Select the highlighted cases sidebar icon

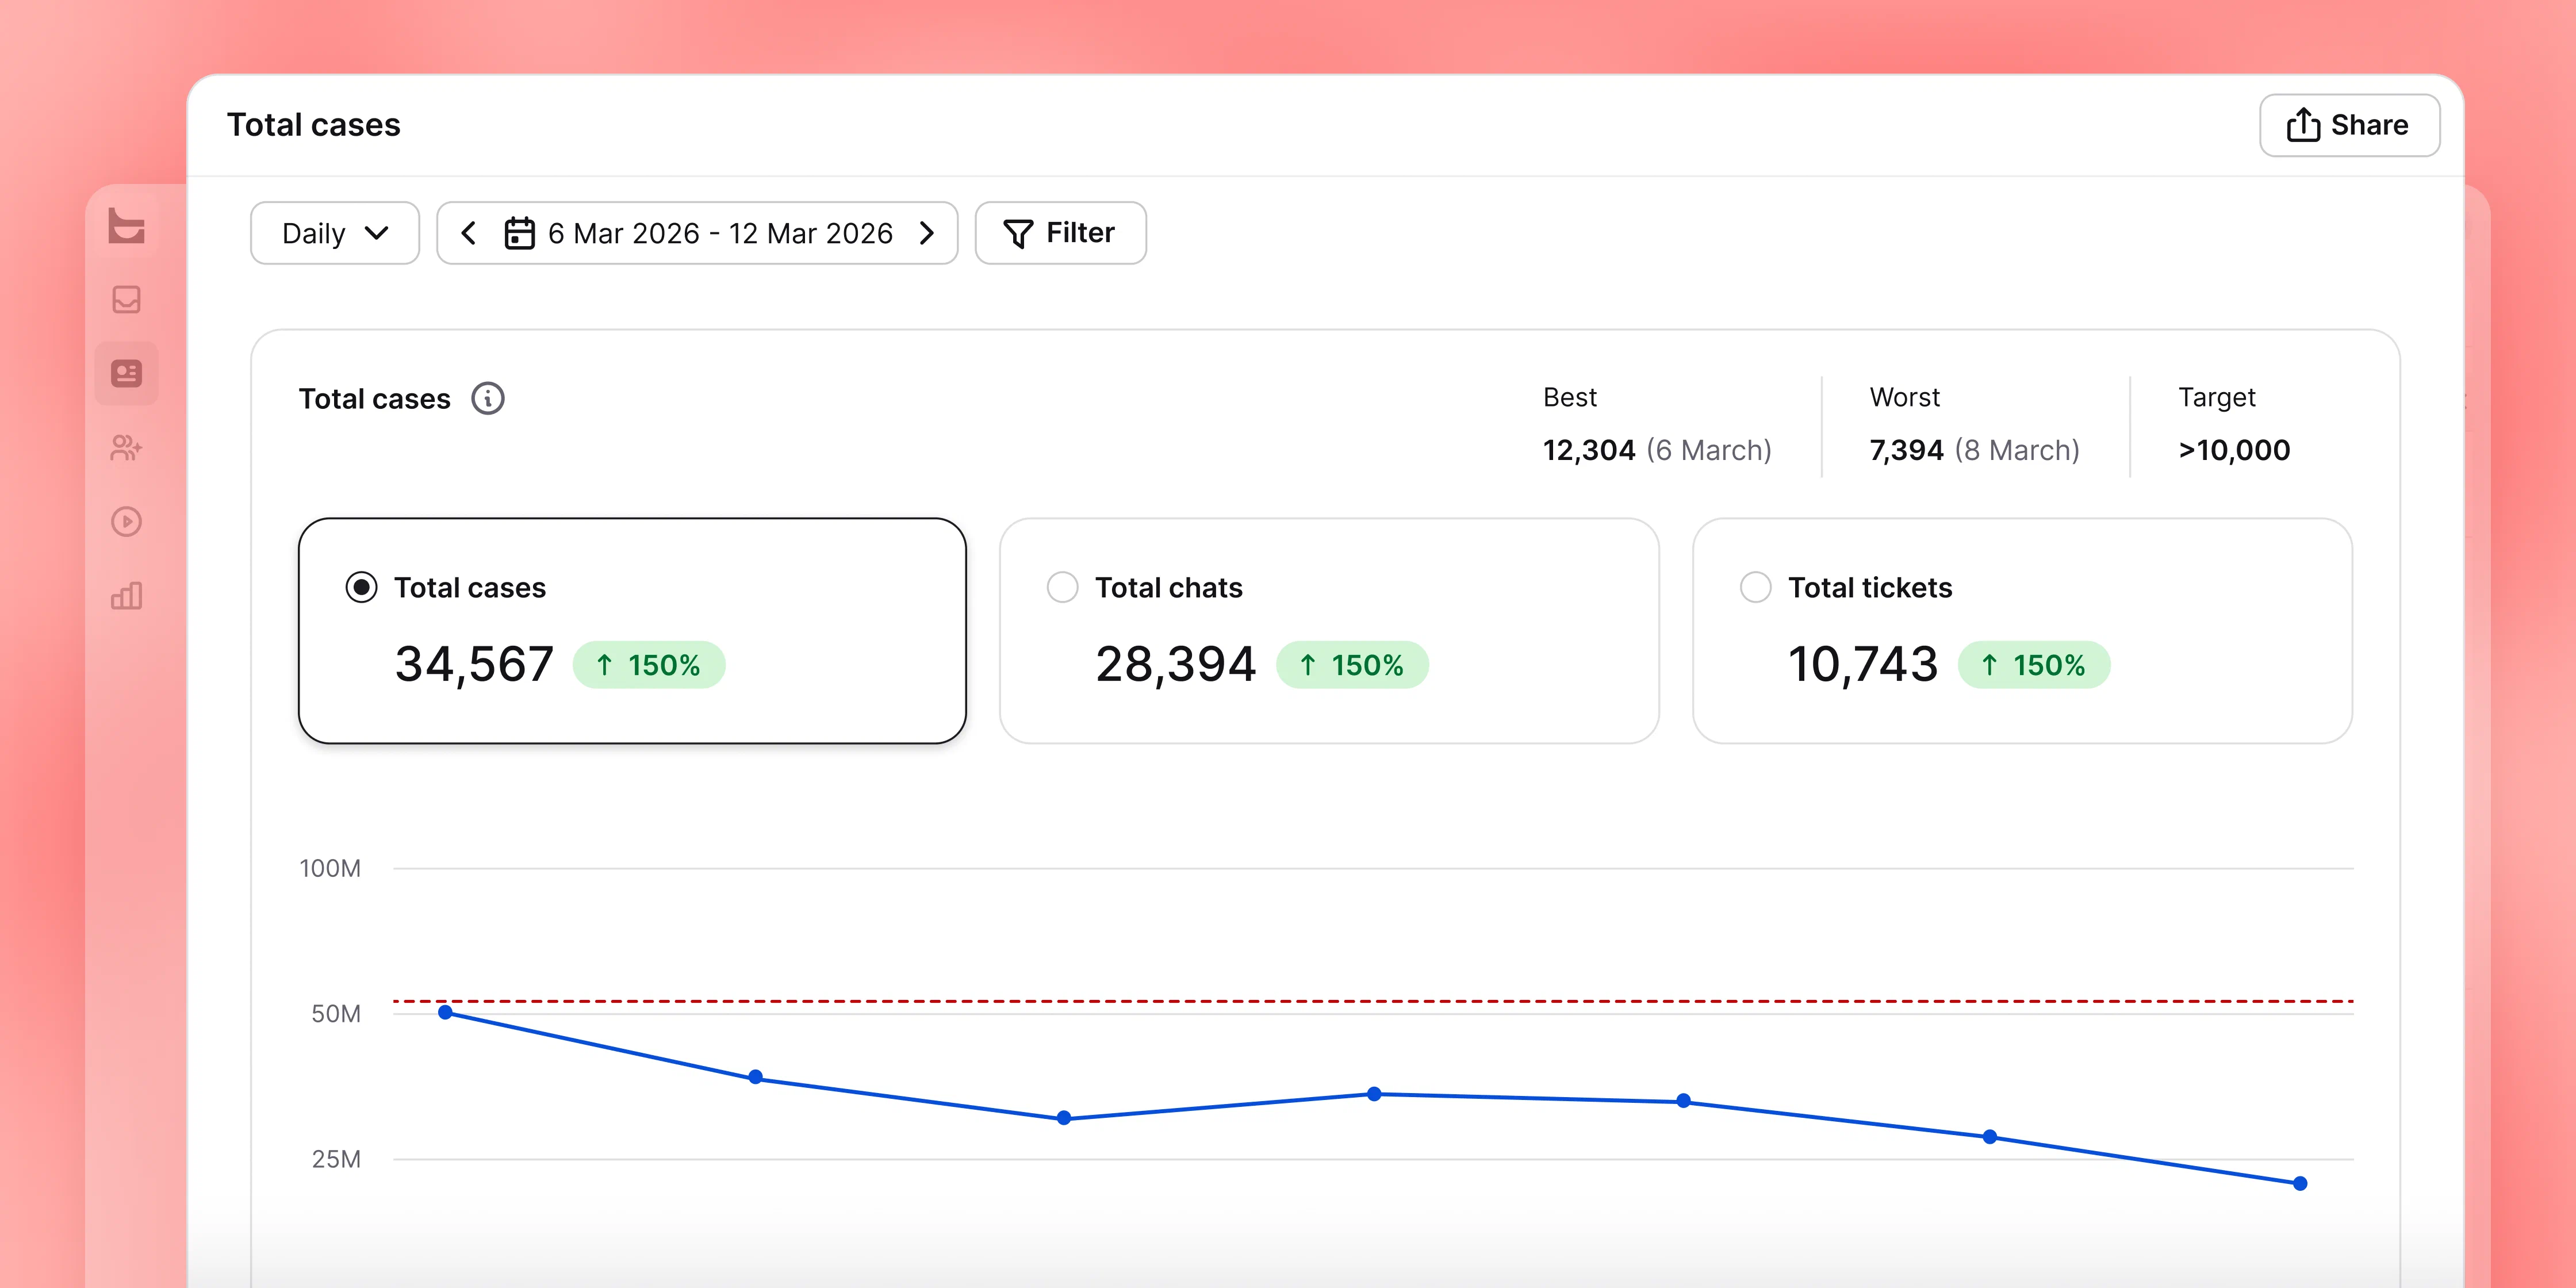point(126,374)
